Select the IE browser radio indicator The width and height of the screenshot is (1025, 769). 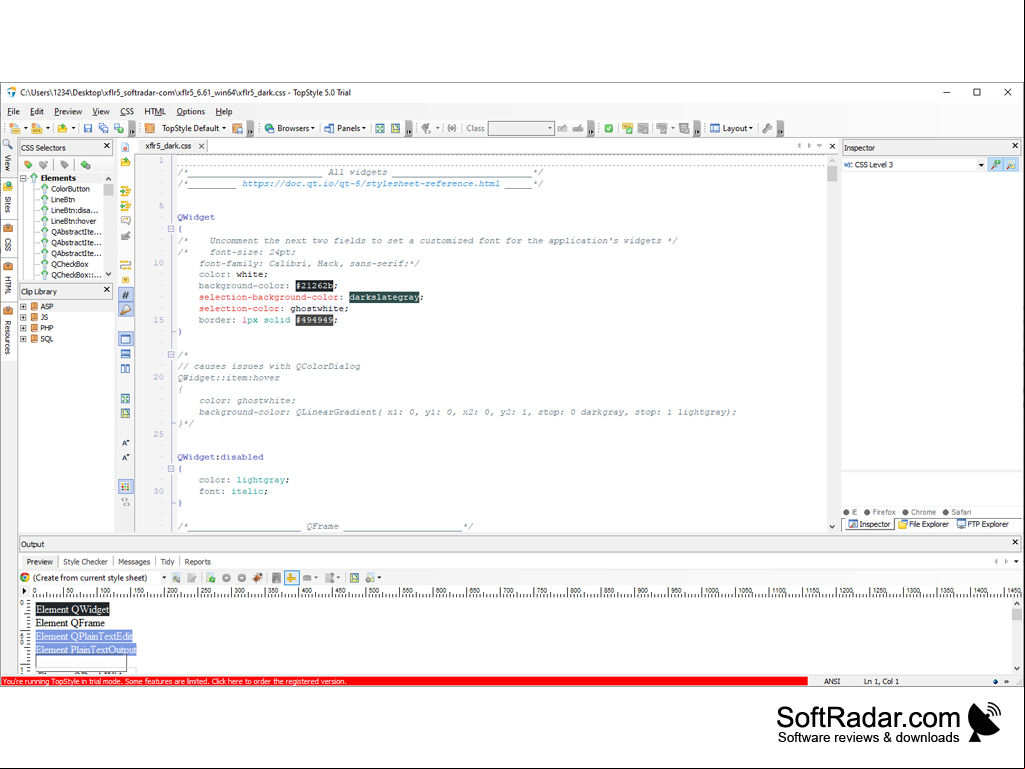847,512
